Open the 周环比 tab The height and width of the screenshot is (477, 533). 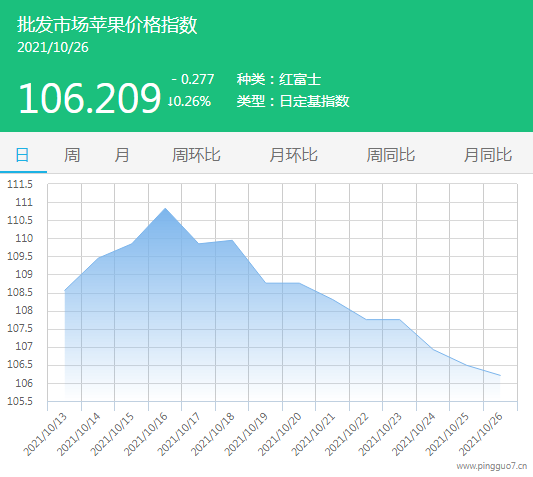click(196, 155)
